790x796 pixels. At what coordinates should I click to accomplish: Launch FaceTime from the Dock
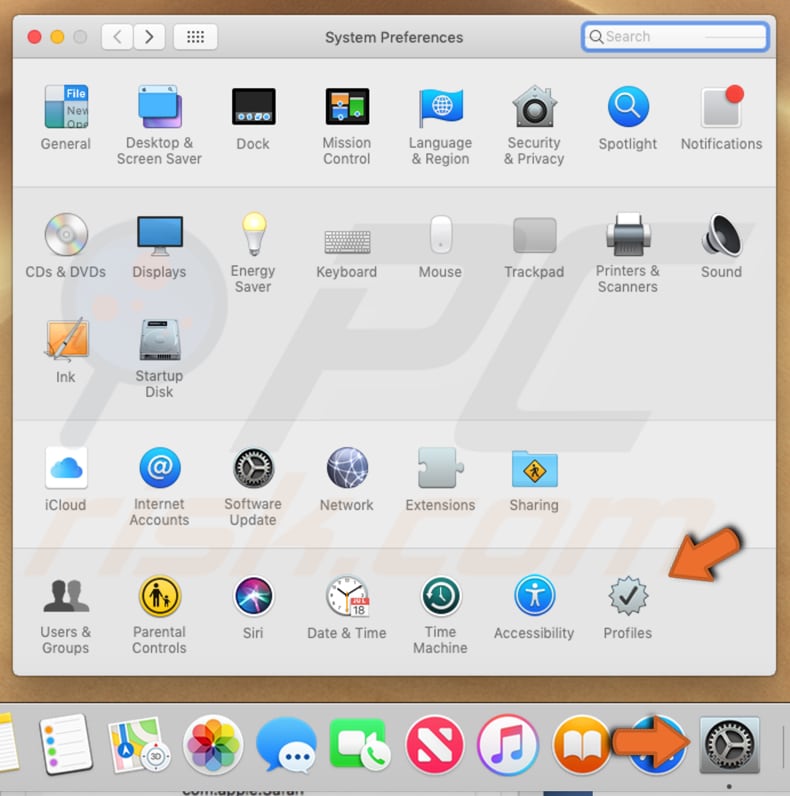(x=360, y=744)
